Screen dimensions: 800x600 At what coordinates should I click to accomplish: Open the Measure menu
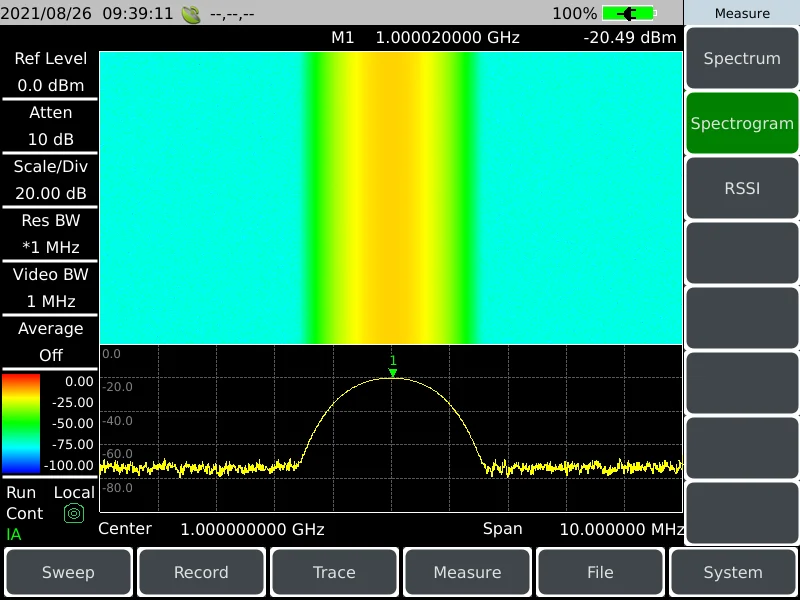(x=467, y=572)
